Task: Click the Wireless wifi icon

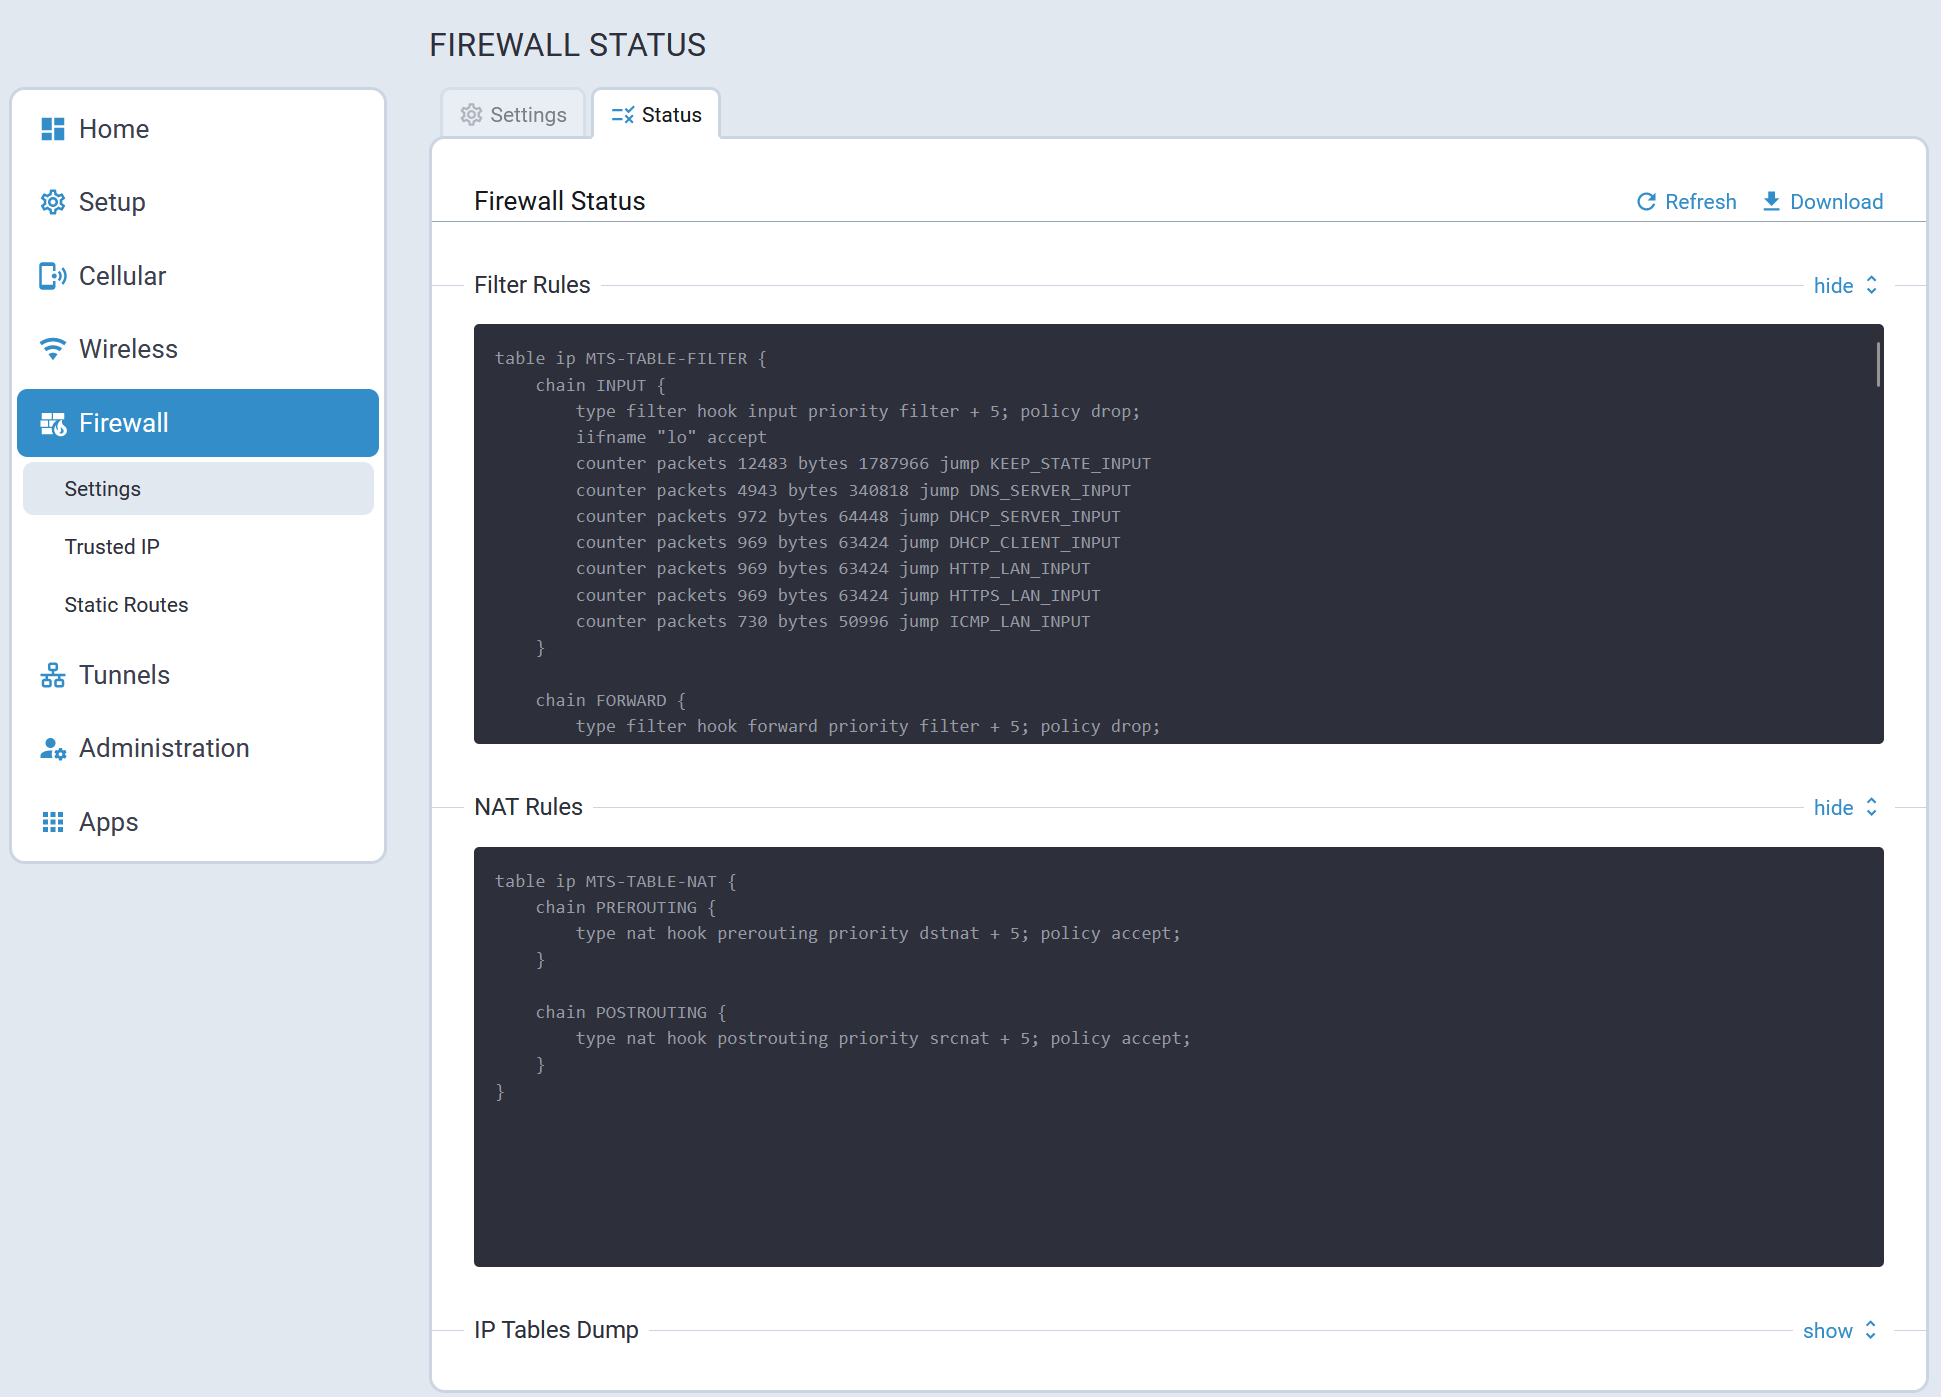Action: [52, 349]
